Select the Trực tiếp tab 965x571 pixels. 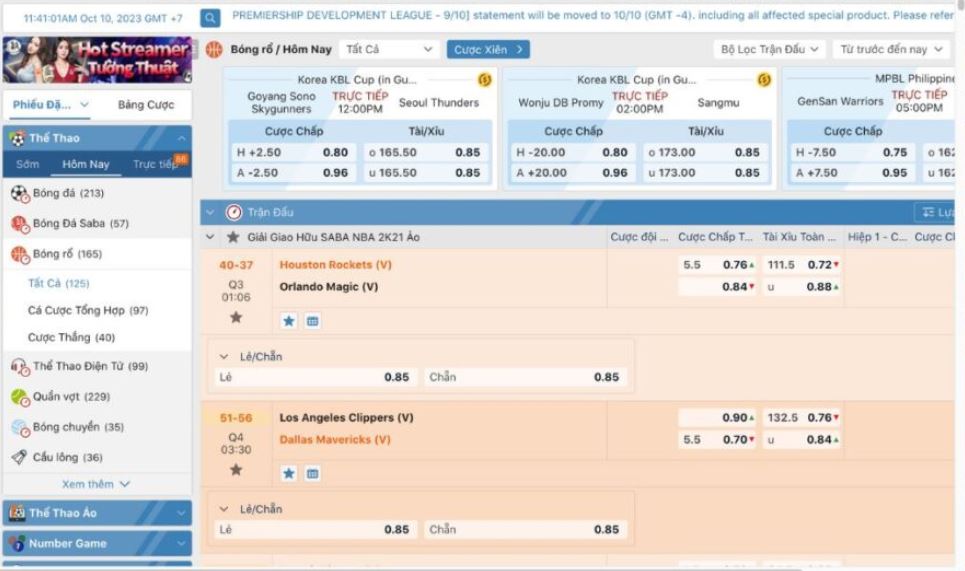coord(154,164)
